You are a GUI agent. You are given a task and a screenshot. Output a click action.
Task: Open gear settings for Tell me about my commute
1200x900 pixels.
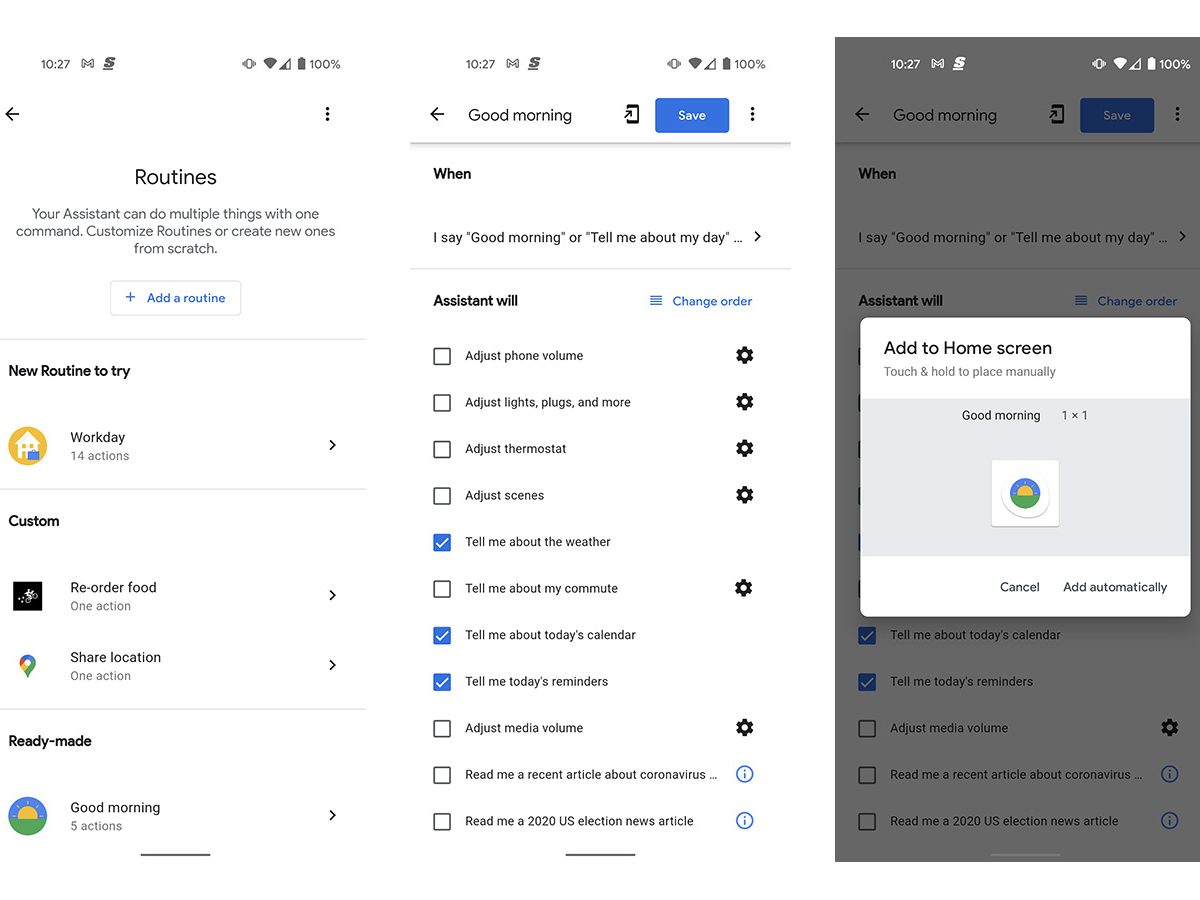pyautogui.click(x=743, y=588)
